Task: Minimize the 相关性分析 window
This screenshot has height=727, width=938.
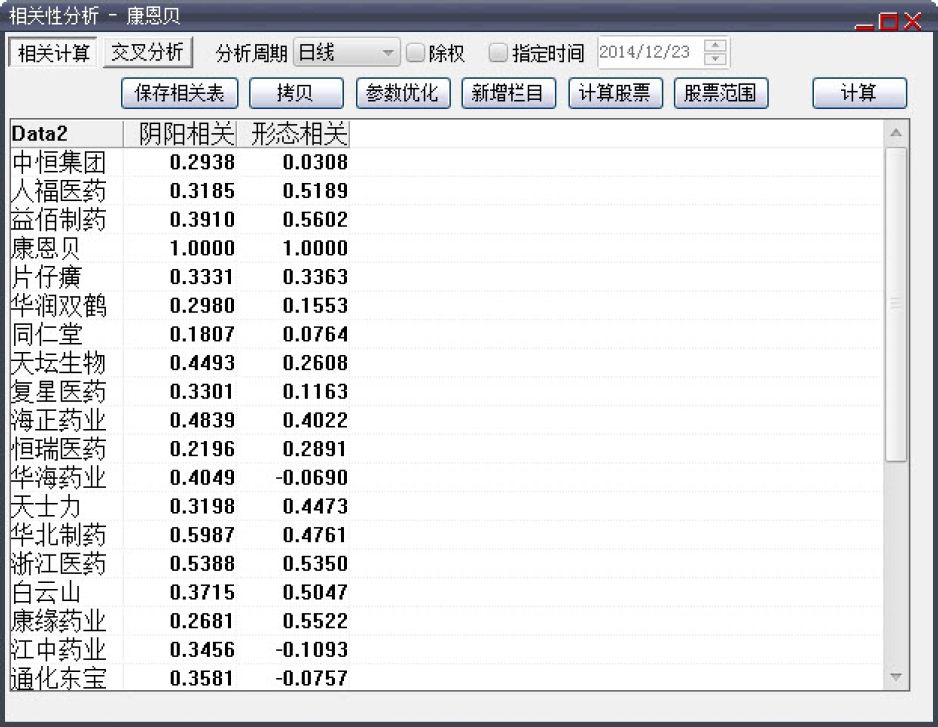Action: pyautogui.click(x=864, y=24)
